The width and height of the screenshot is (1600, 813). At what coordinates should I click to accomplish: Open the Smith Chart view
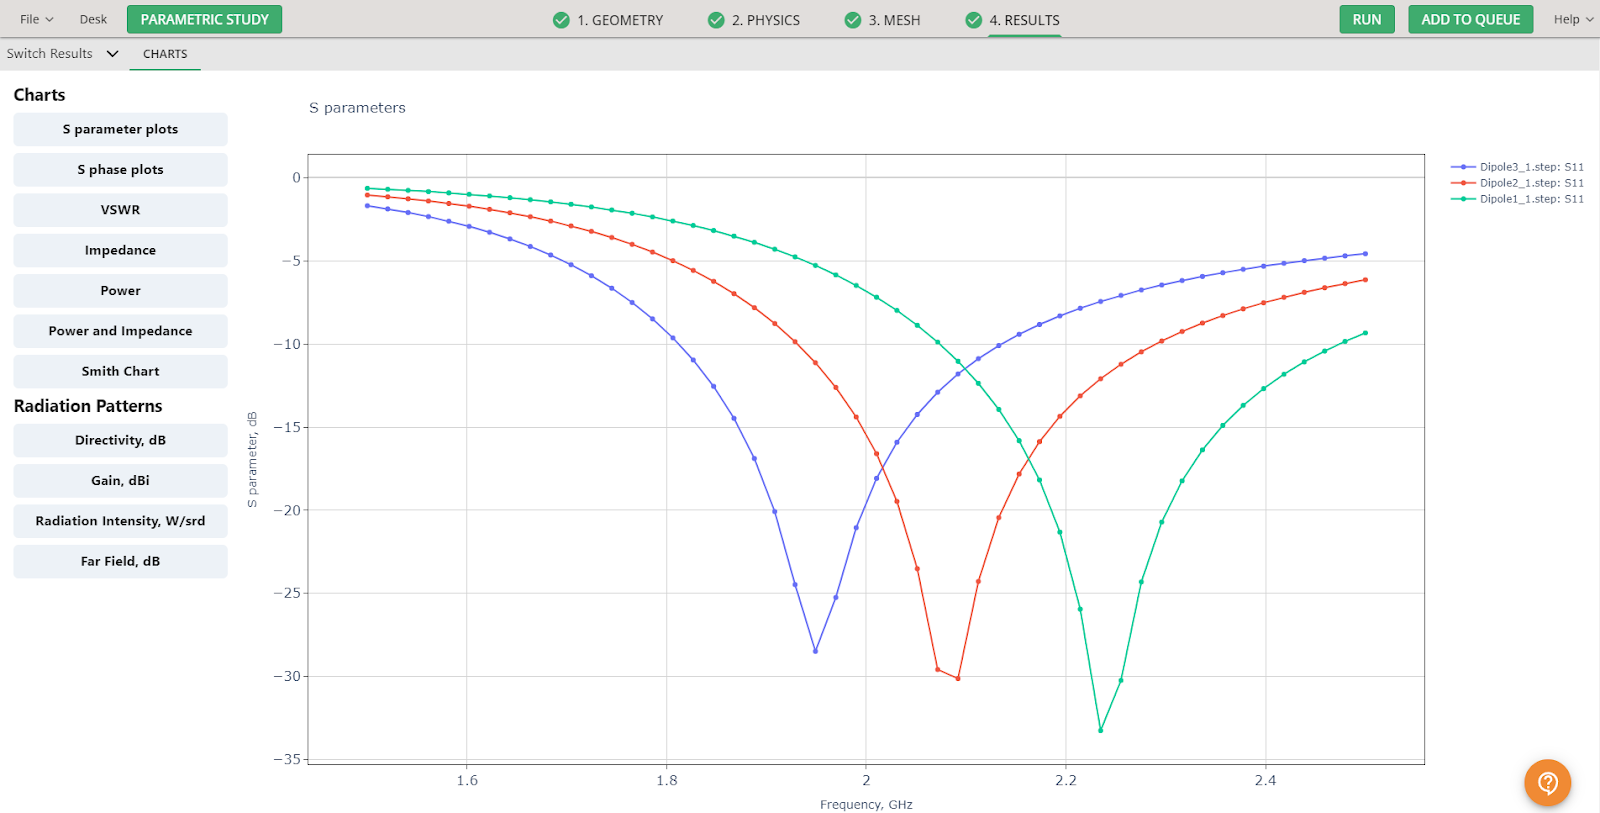tap(120, 371)
